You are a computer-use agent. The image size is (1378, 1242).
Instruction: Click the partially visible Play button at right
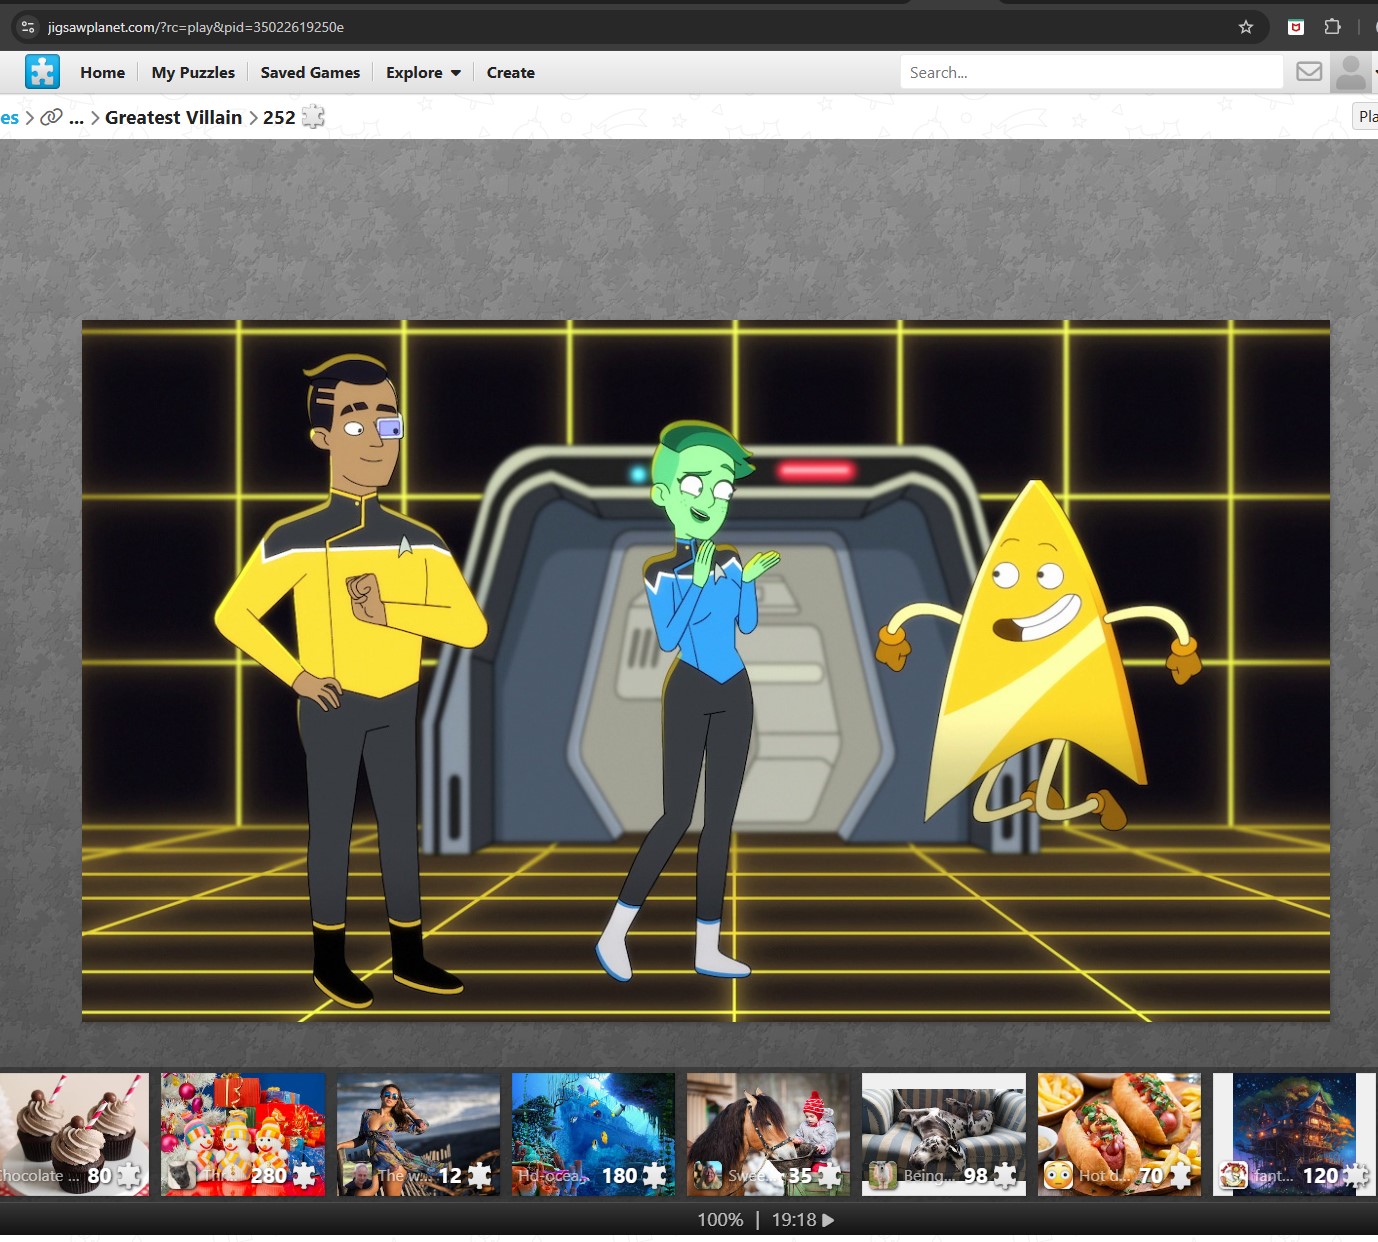click(x=1366, y=116)
